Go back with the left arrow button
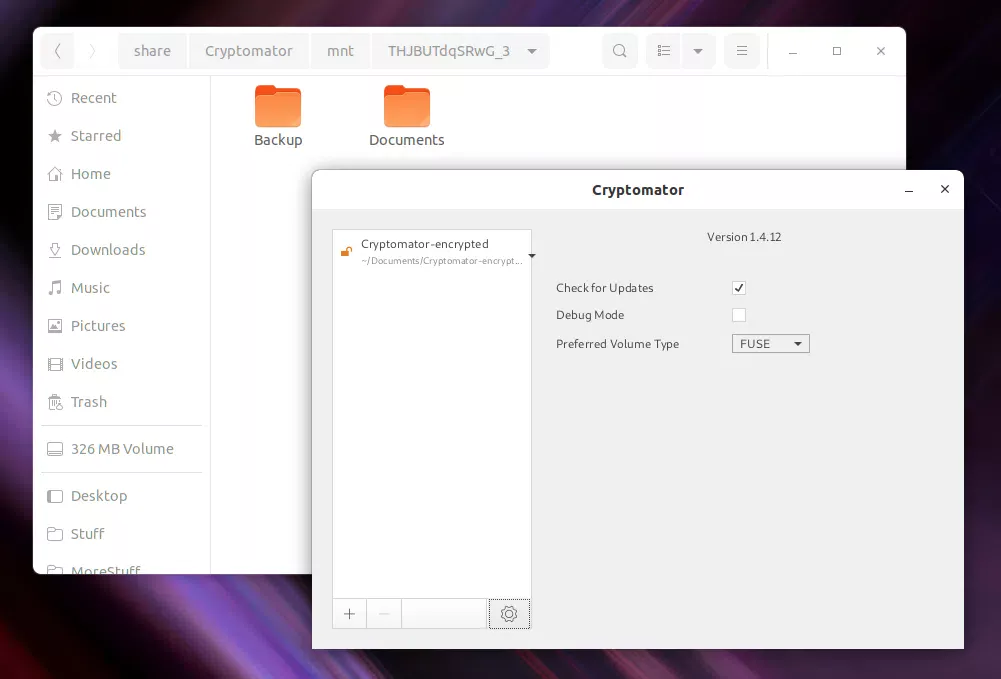The width and height of the screenshot is (1001, 679). (58, 51)
